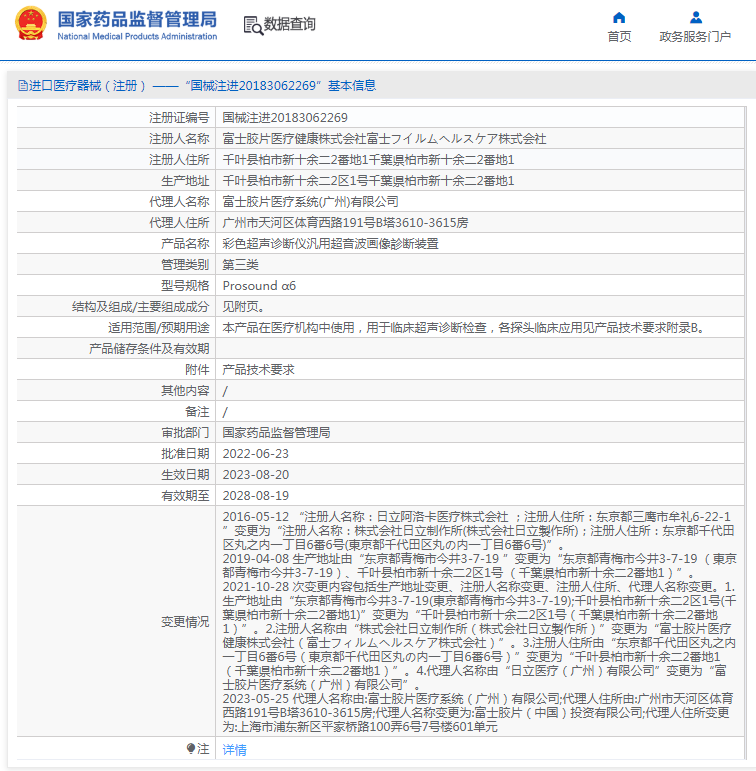Click the 产品名称 row label
The height and width of the screenshot is (771, 756).
click(x=185, y=244)
